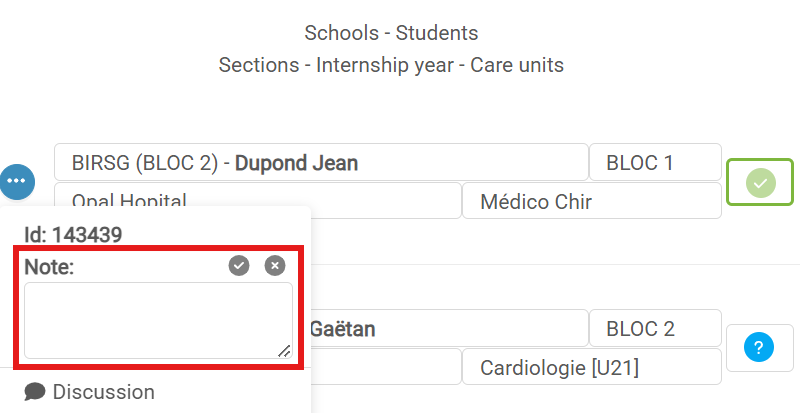This screenshot has width=800, height=413.
Task: Click the Sections - Internship year - Care units header
Action: (391, 65)
